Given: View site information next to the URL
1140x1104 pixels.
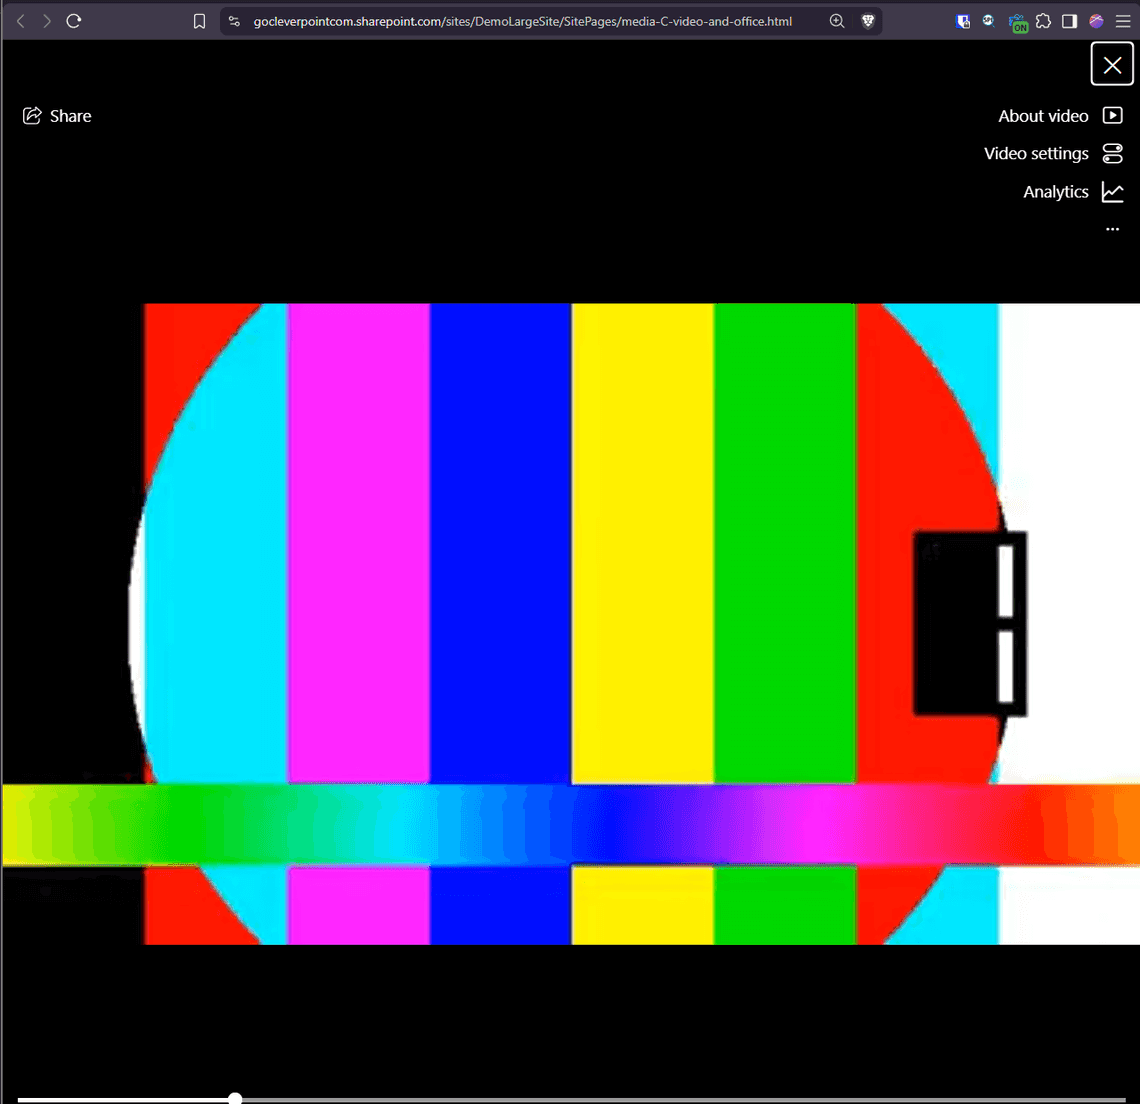Looking at the screenshot, I should 234,21.
